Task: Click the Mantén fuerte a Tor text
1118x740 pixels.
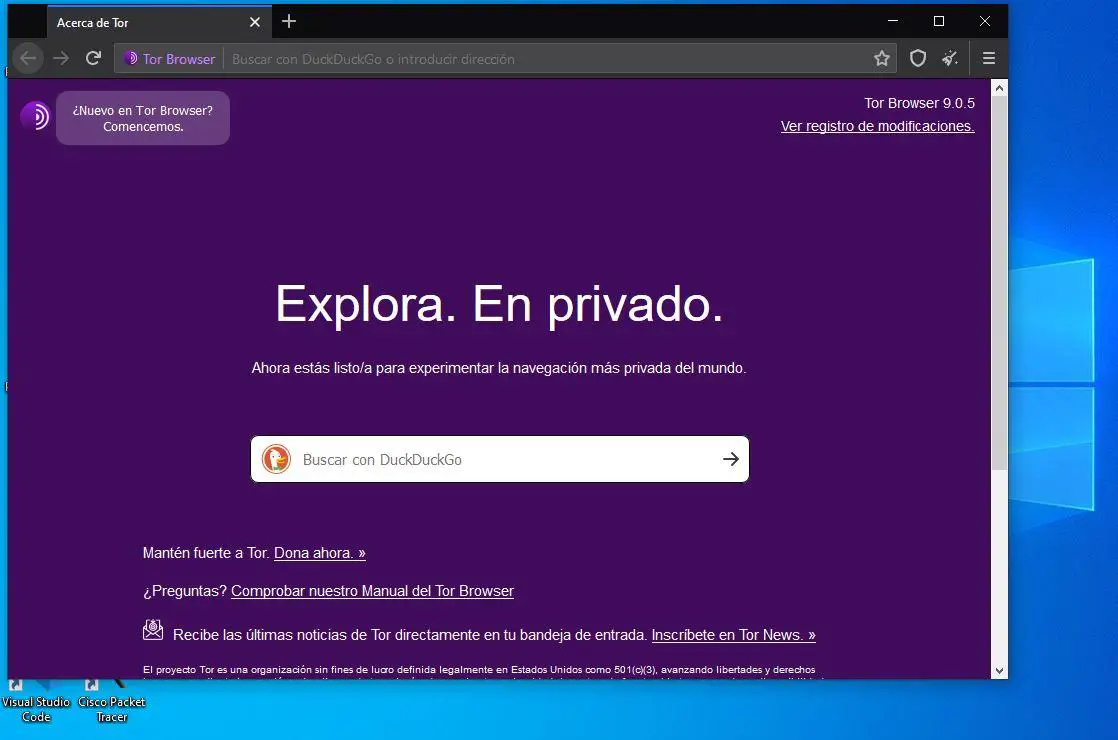Action: 205,553
